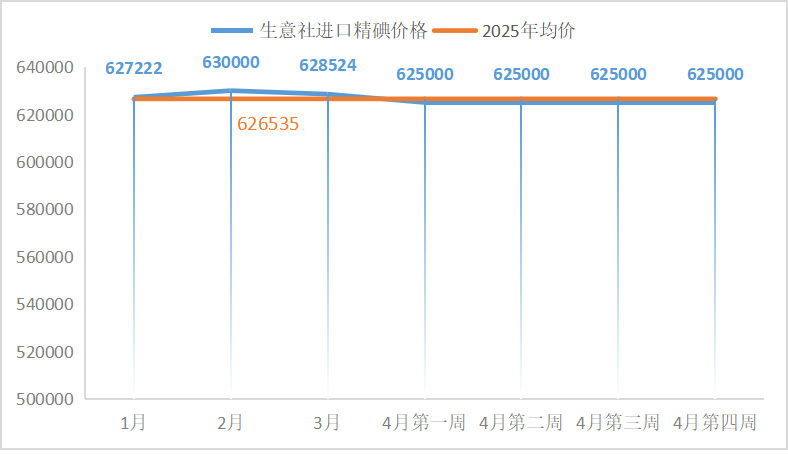This screenshot has height=464, width=788.
Task: Click the 600000 y-axis value
Action: tap(45, 162)
